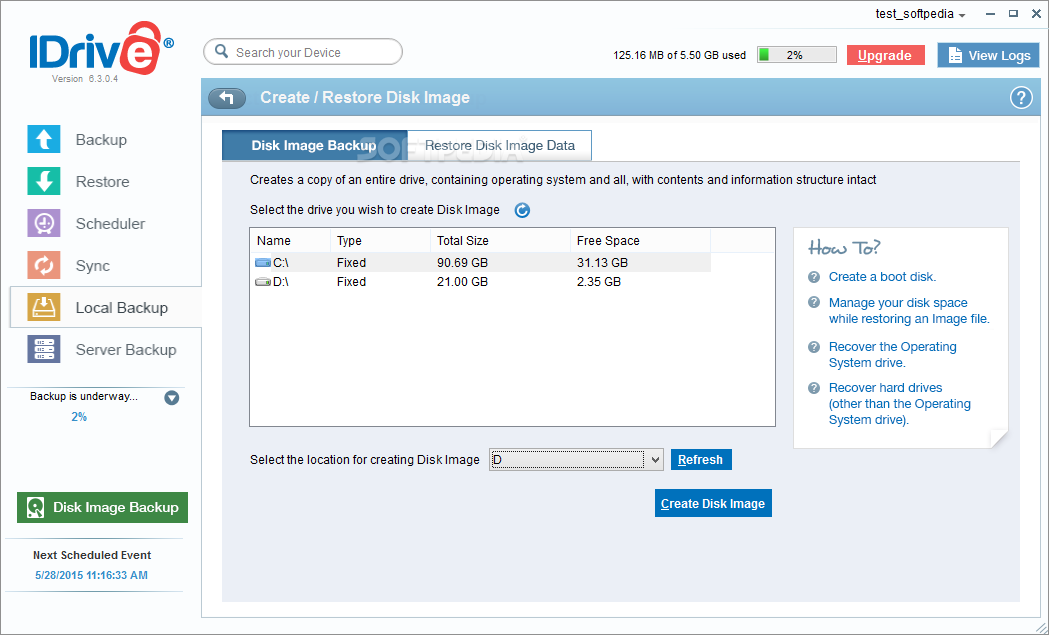The height and width of the screenshot is (635, 1049).
Task: Click the 21.00 GB total size cell
Action: point(462,282)
